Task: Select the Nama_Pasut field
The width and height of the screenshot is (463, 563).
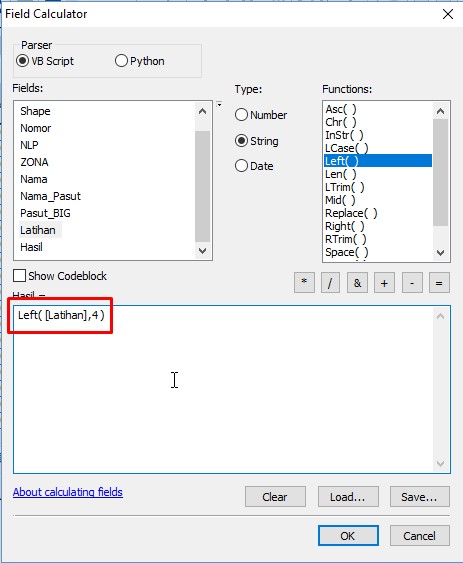Action: 50,196
